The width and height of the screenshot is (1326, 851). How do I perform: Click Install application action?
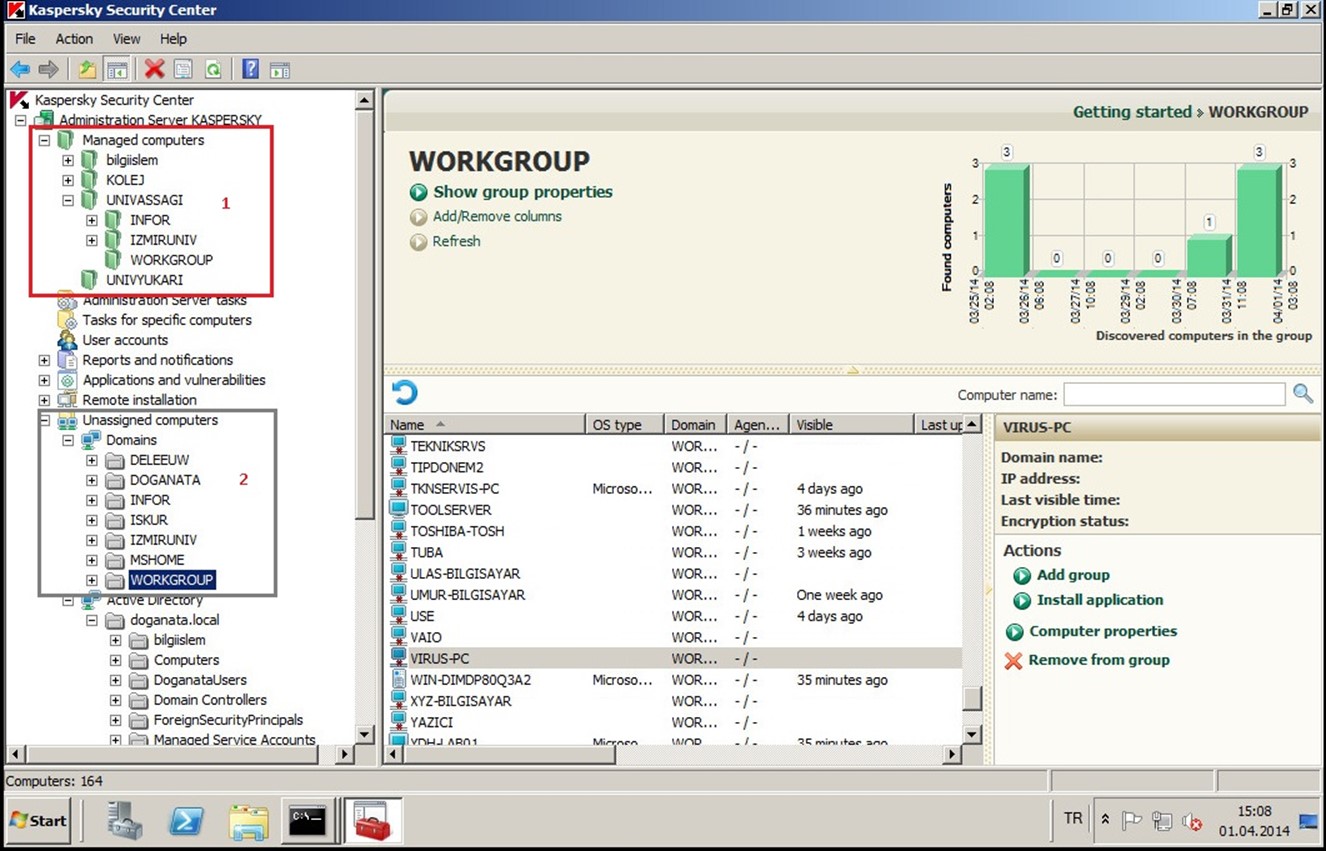(x=1100, y=600)
